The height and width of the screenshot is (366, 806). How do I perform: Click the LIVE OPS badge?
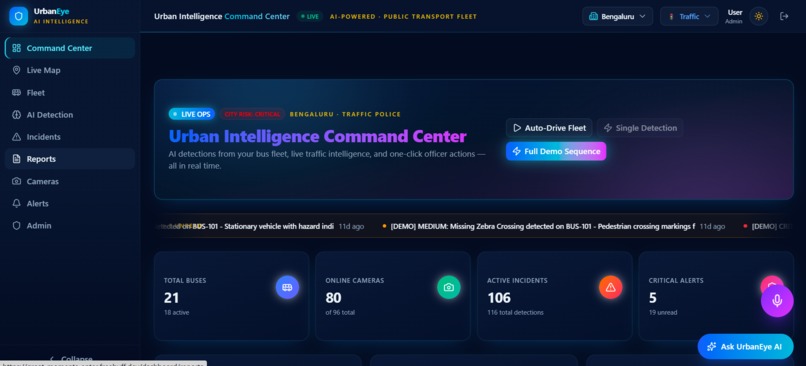[x=193, y=114]
